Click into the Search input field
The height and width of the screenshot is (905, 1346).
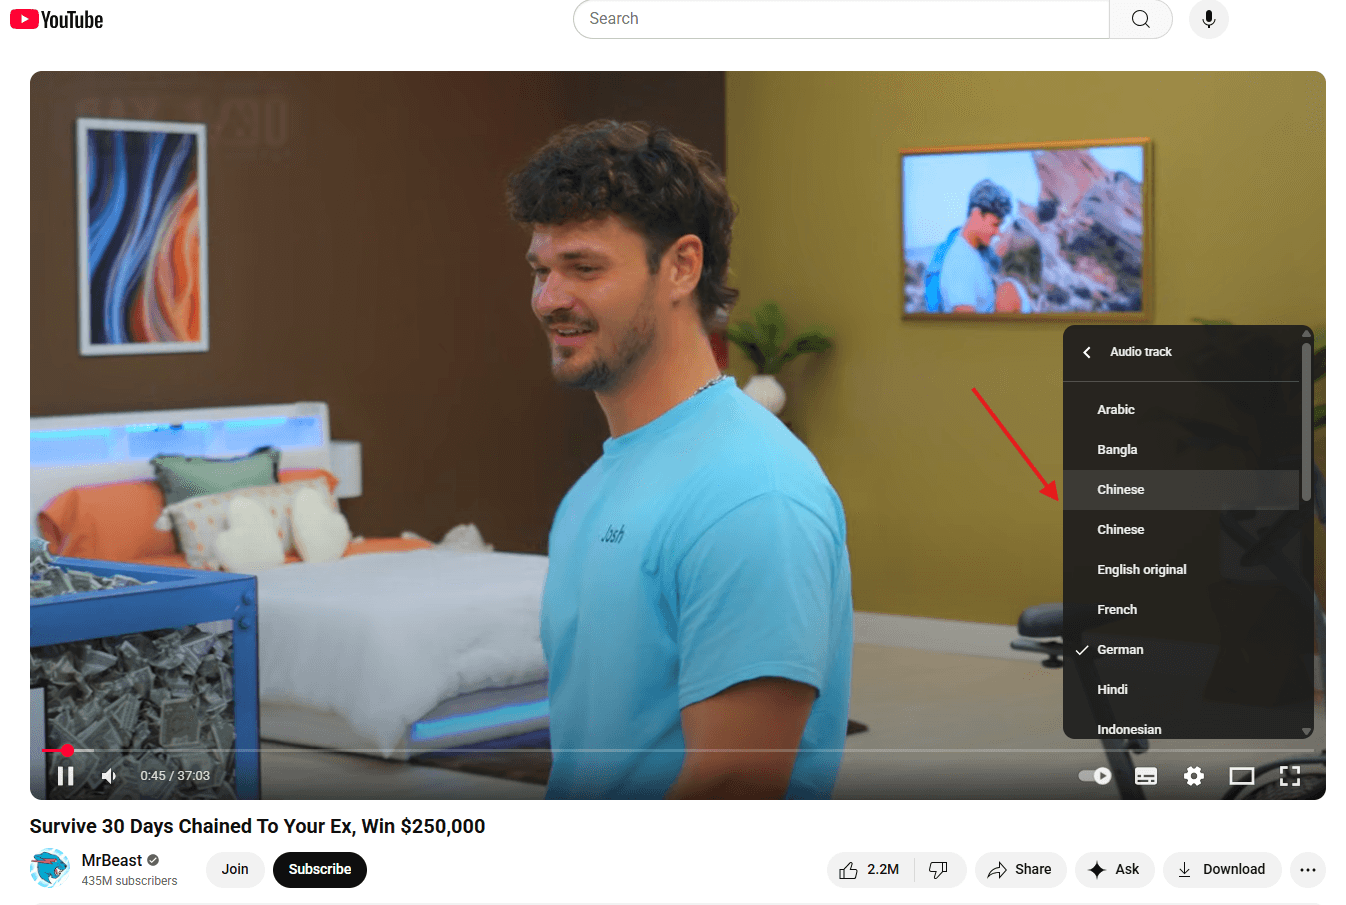point(840,19)
